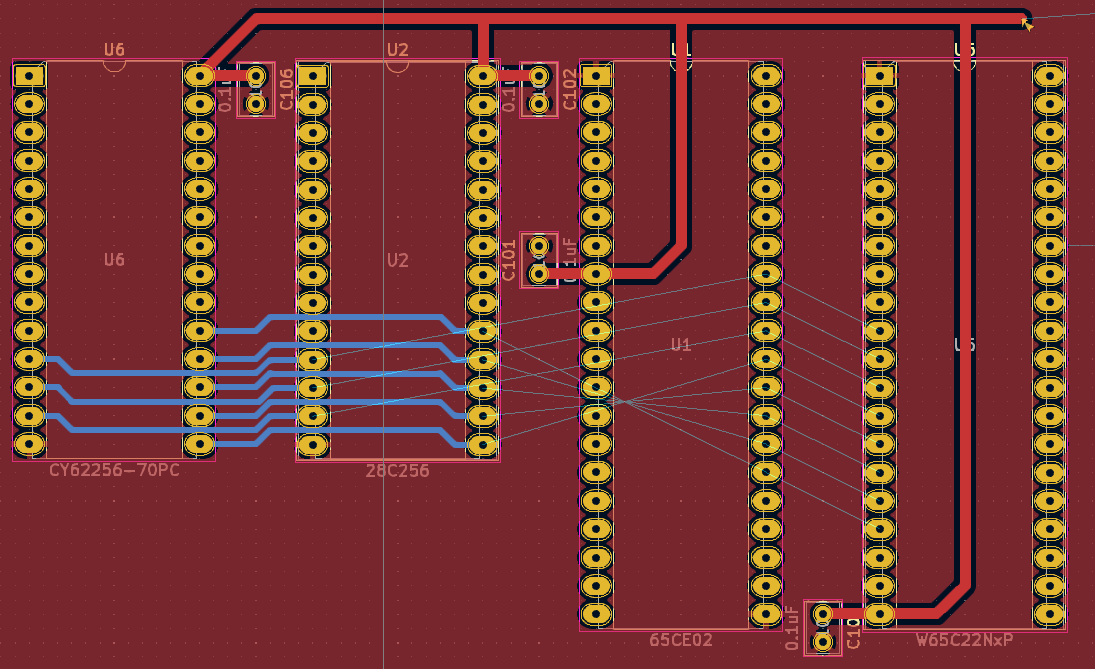The height and width of the screenshot is (669, 1095).
Task: Select the bottom-left pad of the 65CE02
Action: tap(596, 615)
